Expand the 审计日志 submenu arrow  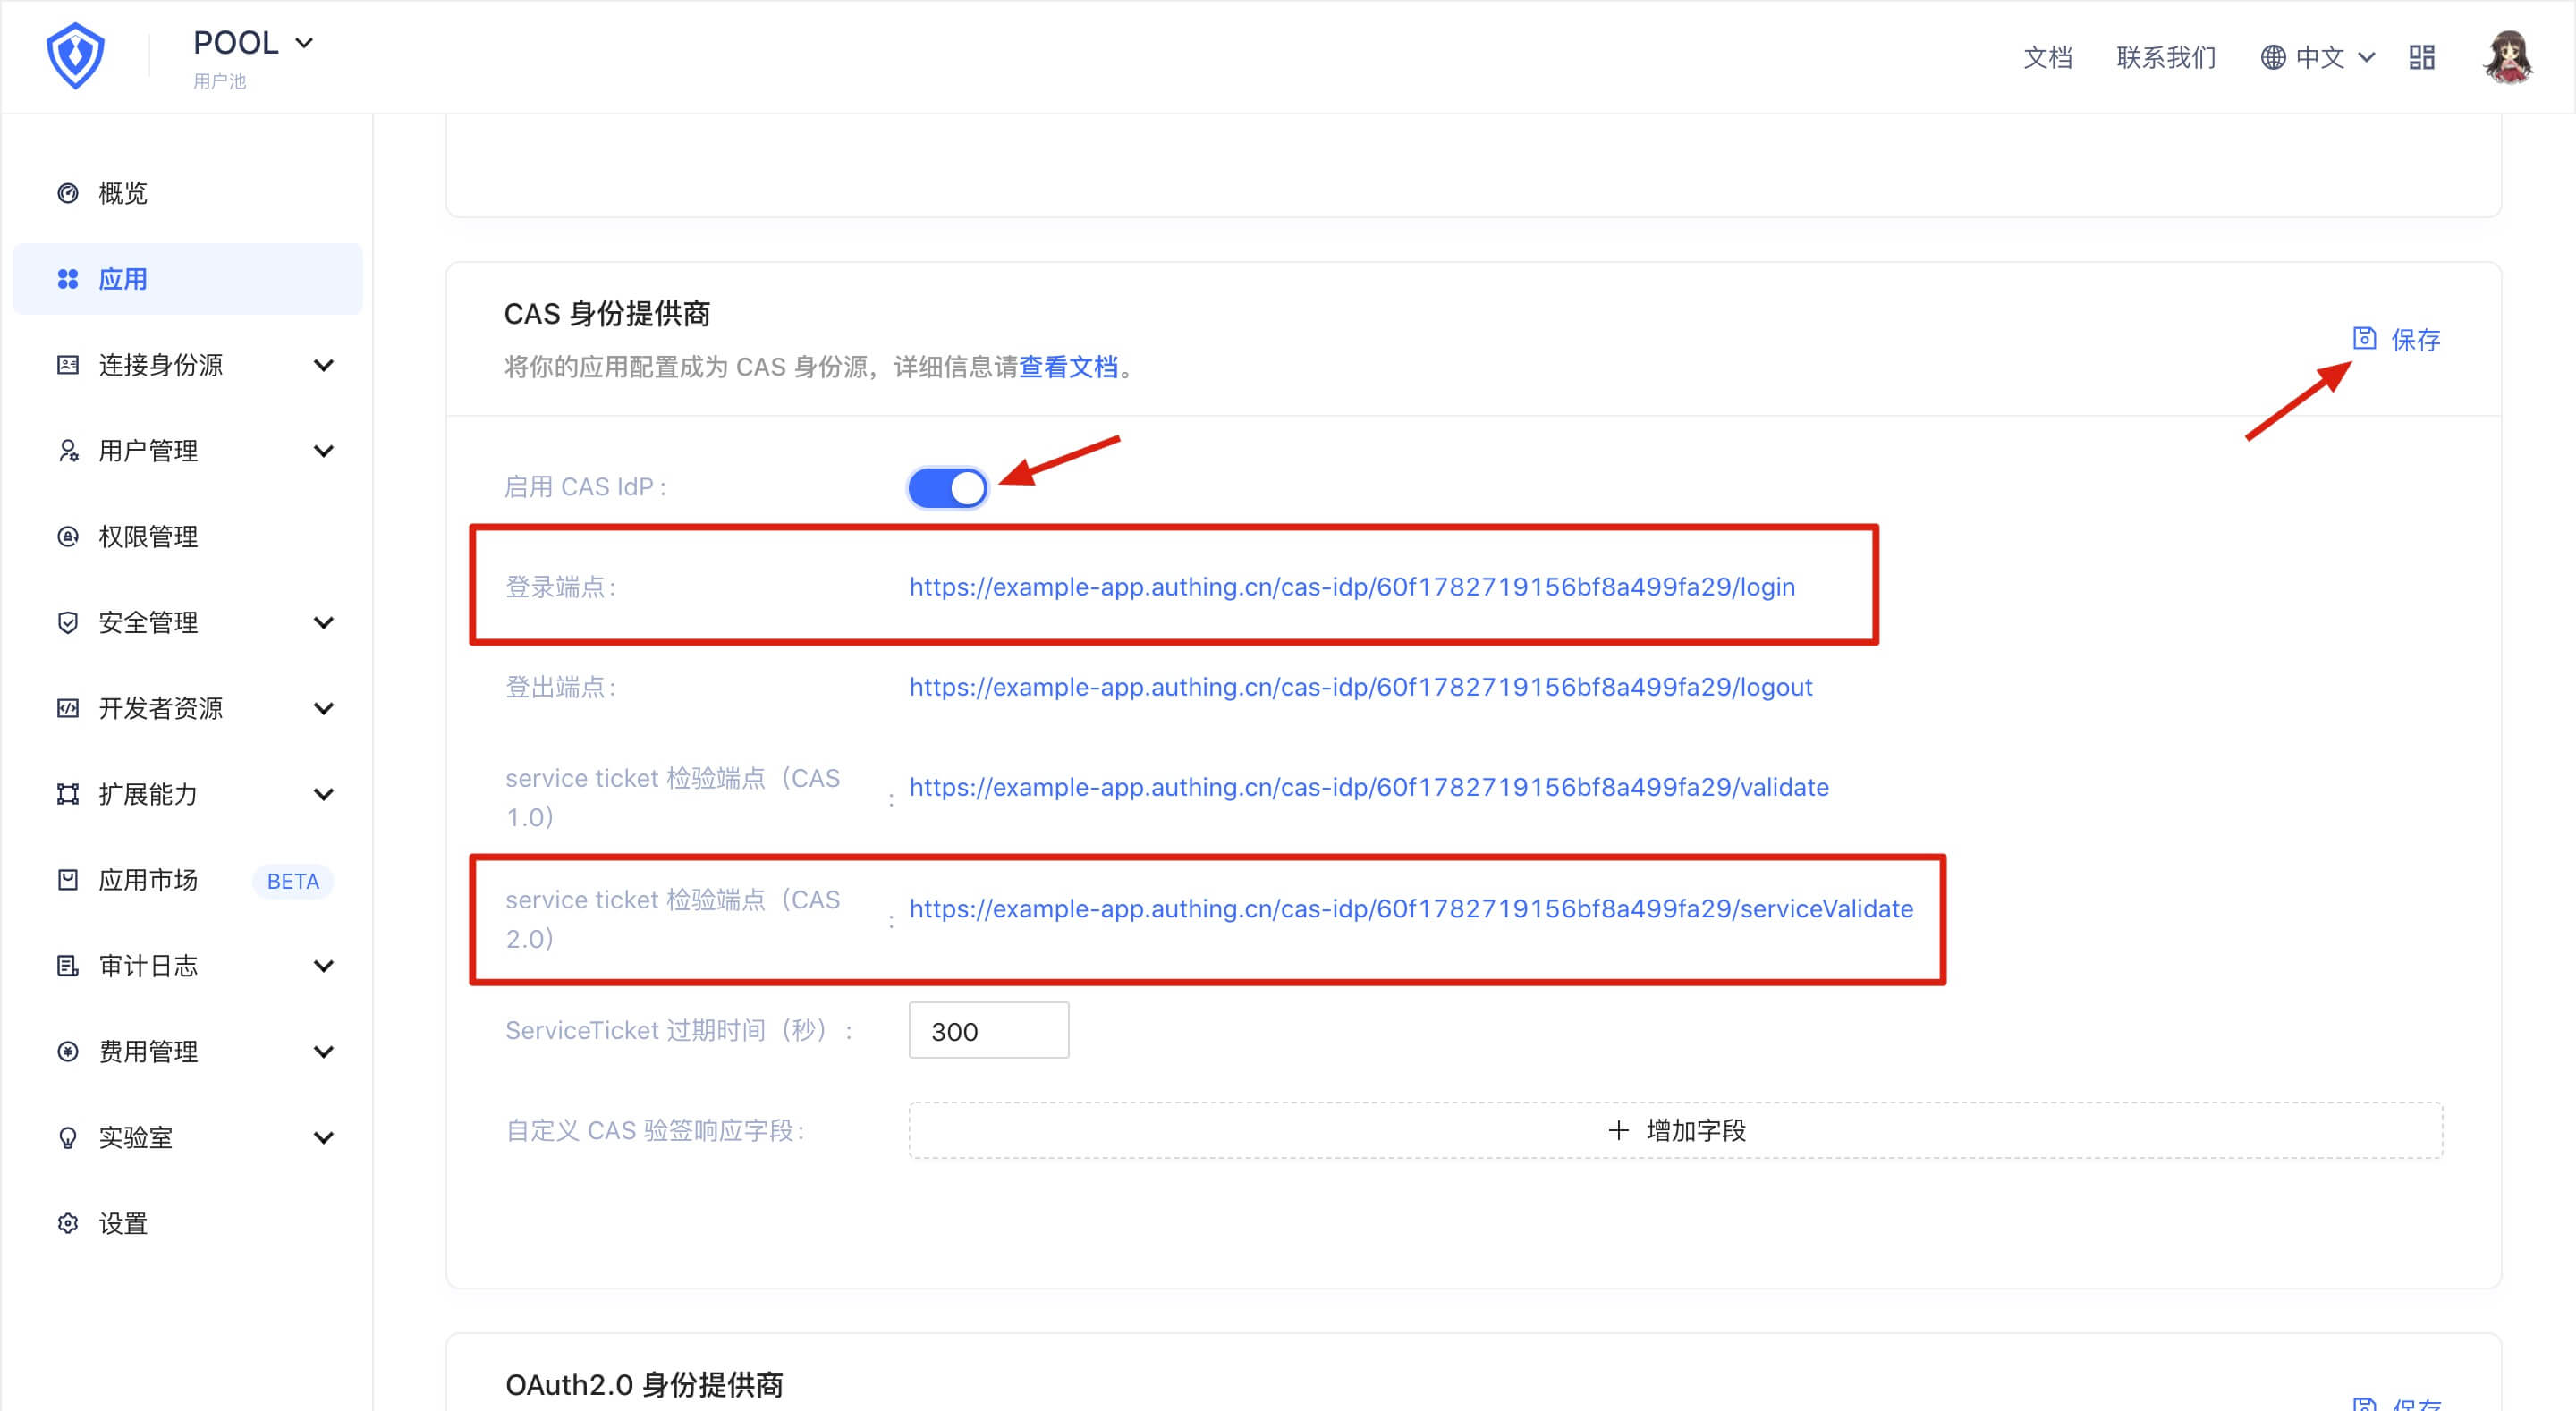(323, 966)
